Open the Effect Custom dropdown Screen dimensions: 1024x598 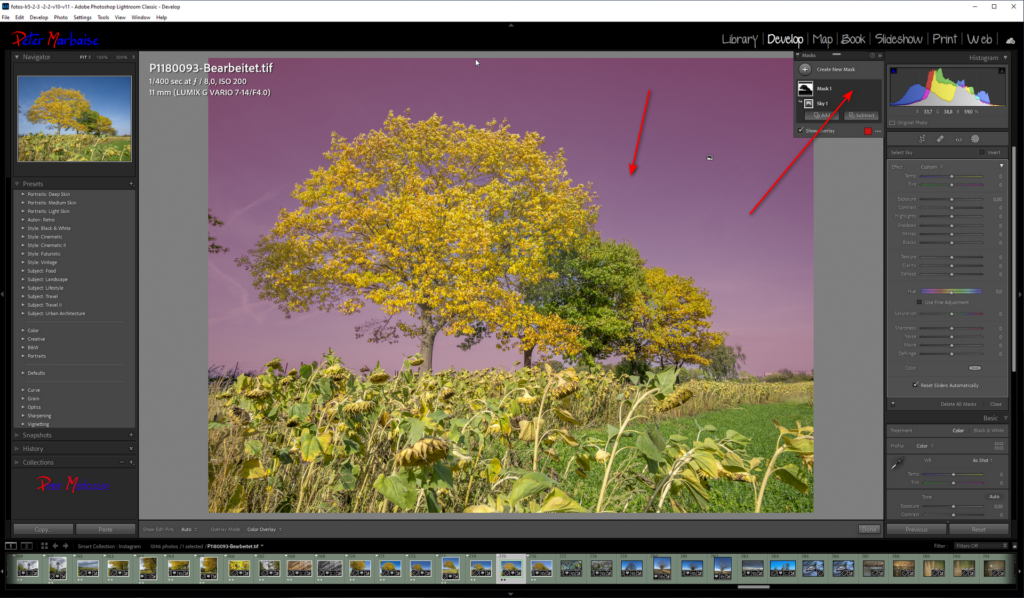point(931,167)
